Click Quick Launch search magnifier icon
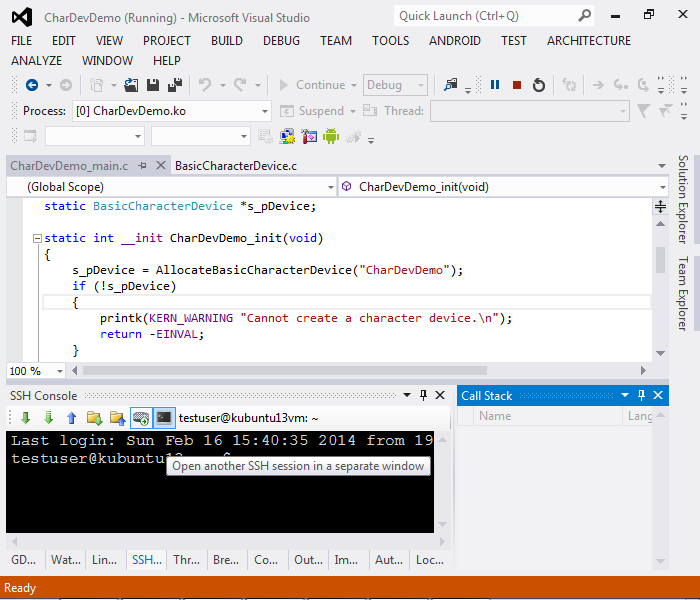The height and width of the screenshot is (600, 700). [584, 16]
